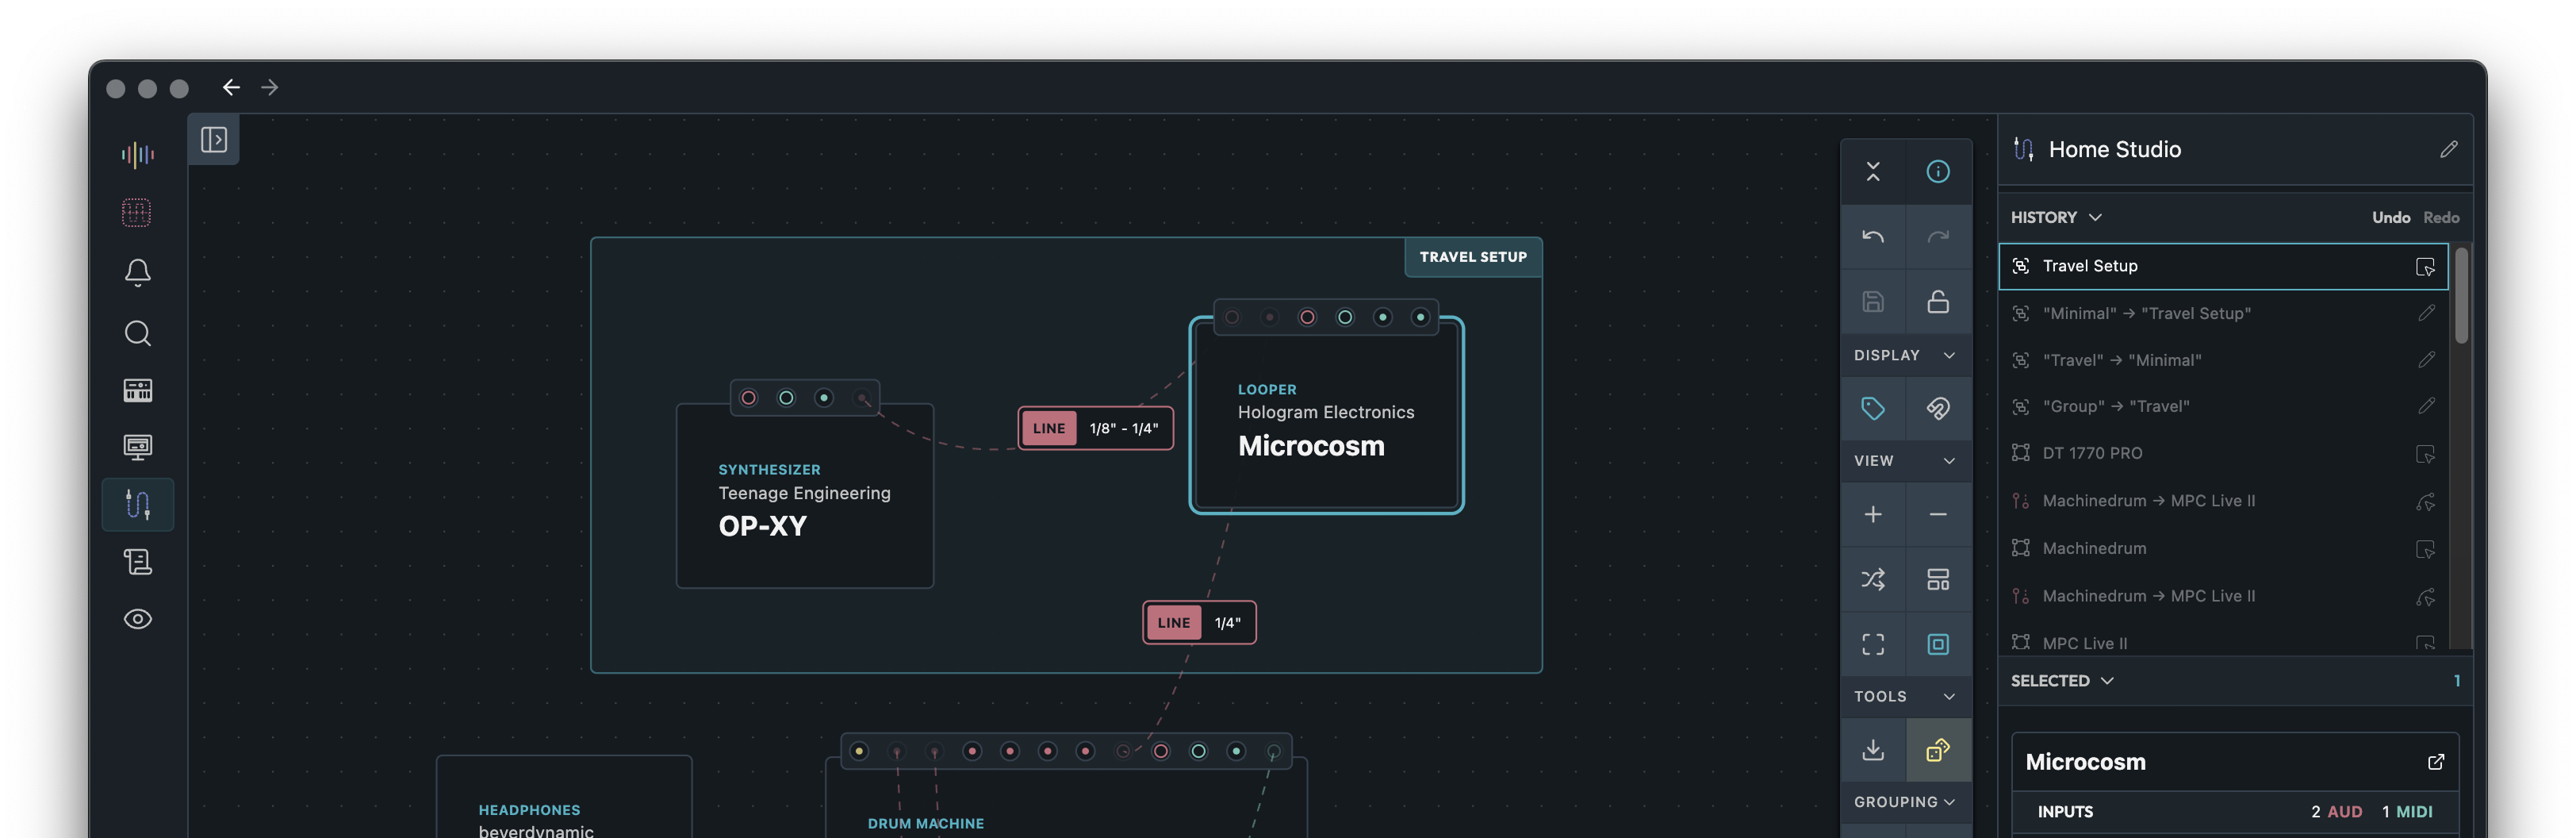Click the TRAVEL SETUP label on the canvas
Screen dimensions: 2576x838
click(1472, 256)
